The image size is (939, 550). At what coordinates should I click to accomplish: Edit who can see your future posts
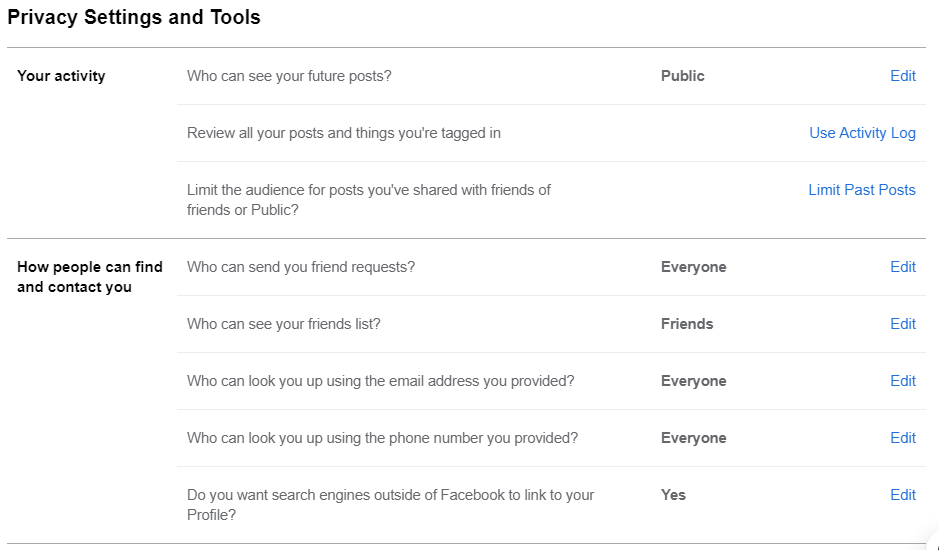[902, 76]
